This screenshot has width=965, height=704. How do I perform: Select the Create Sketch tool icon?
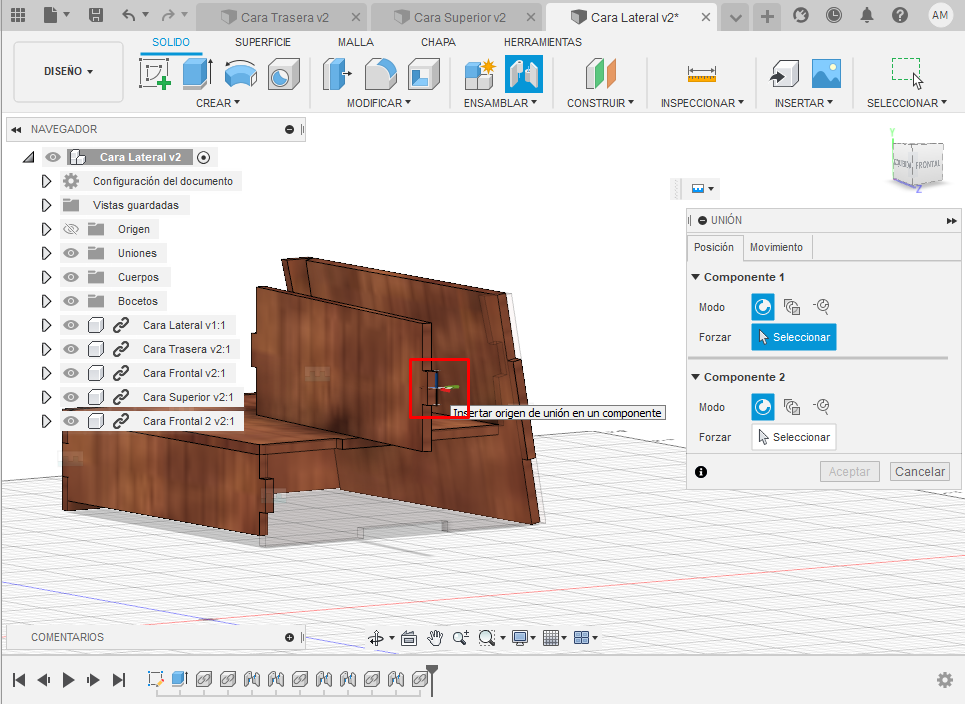(x=155, y=74)
